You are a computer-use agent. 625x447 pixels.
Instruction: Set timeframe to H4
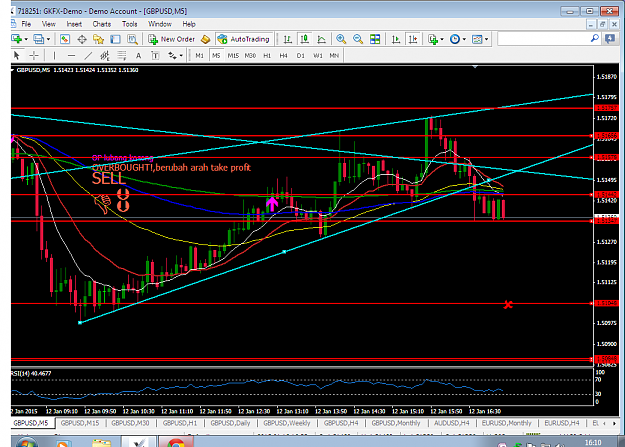click(283, 55)
